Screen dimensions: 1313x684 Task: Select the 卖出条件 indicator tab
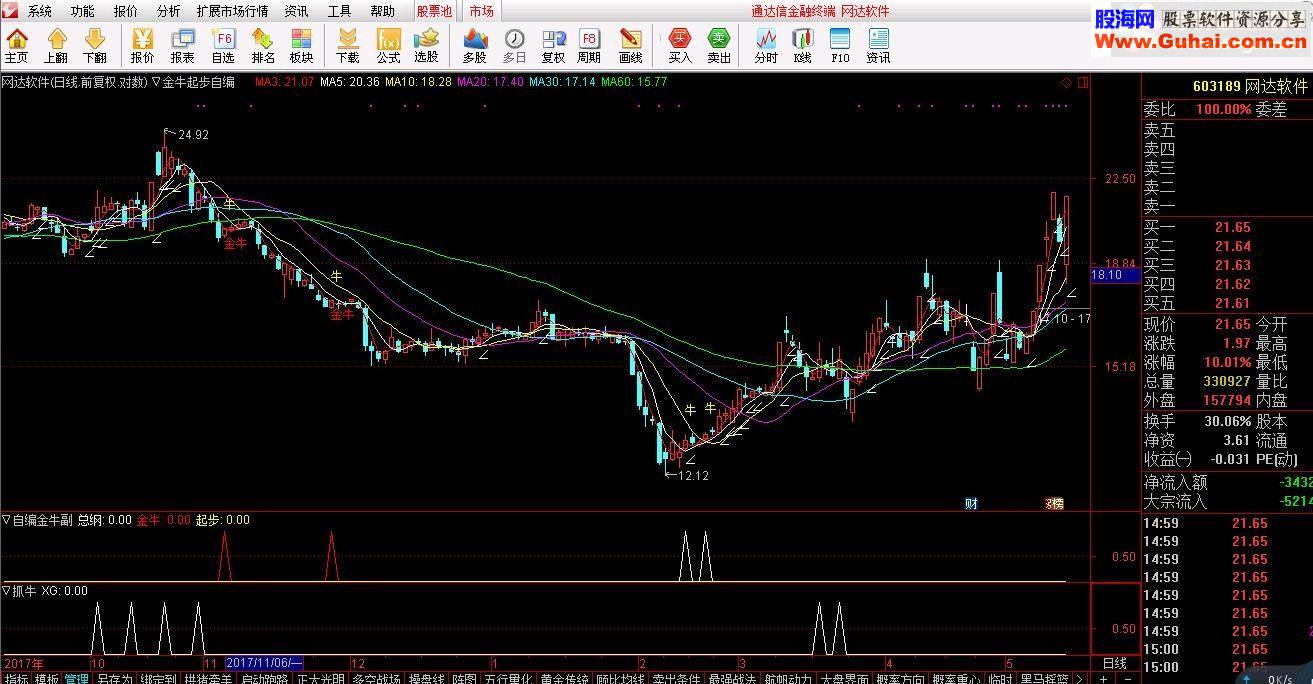677,678
